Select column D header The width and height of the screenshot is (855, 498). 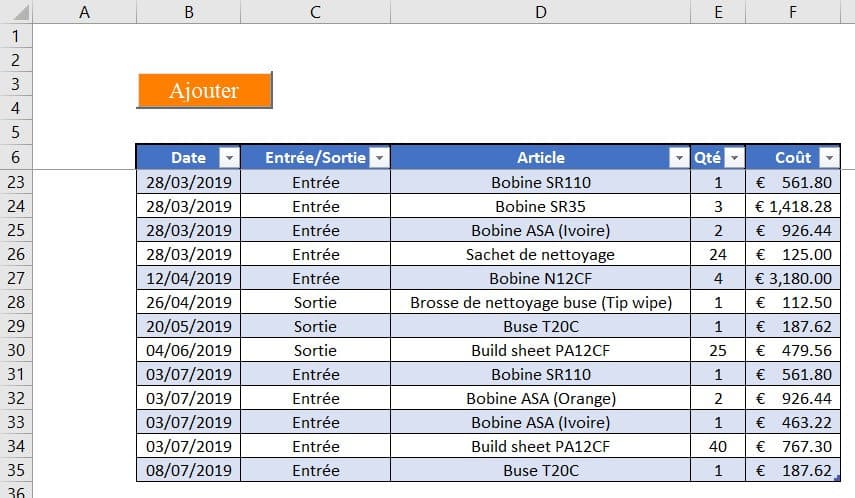pos(540,12)
